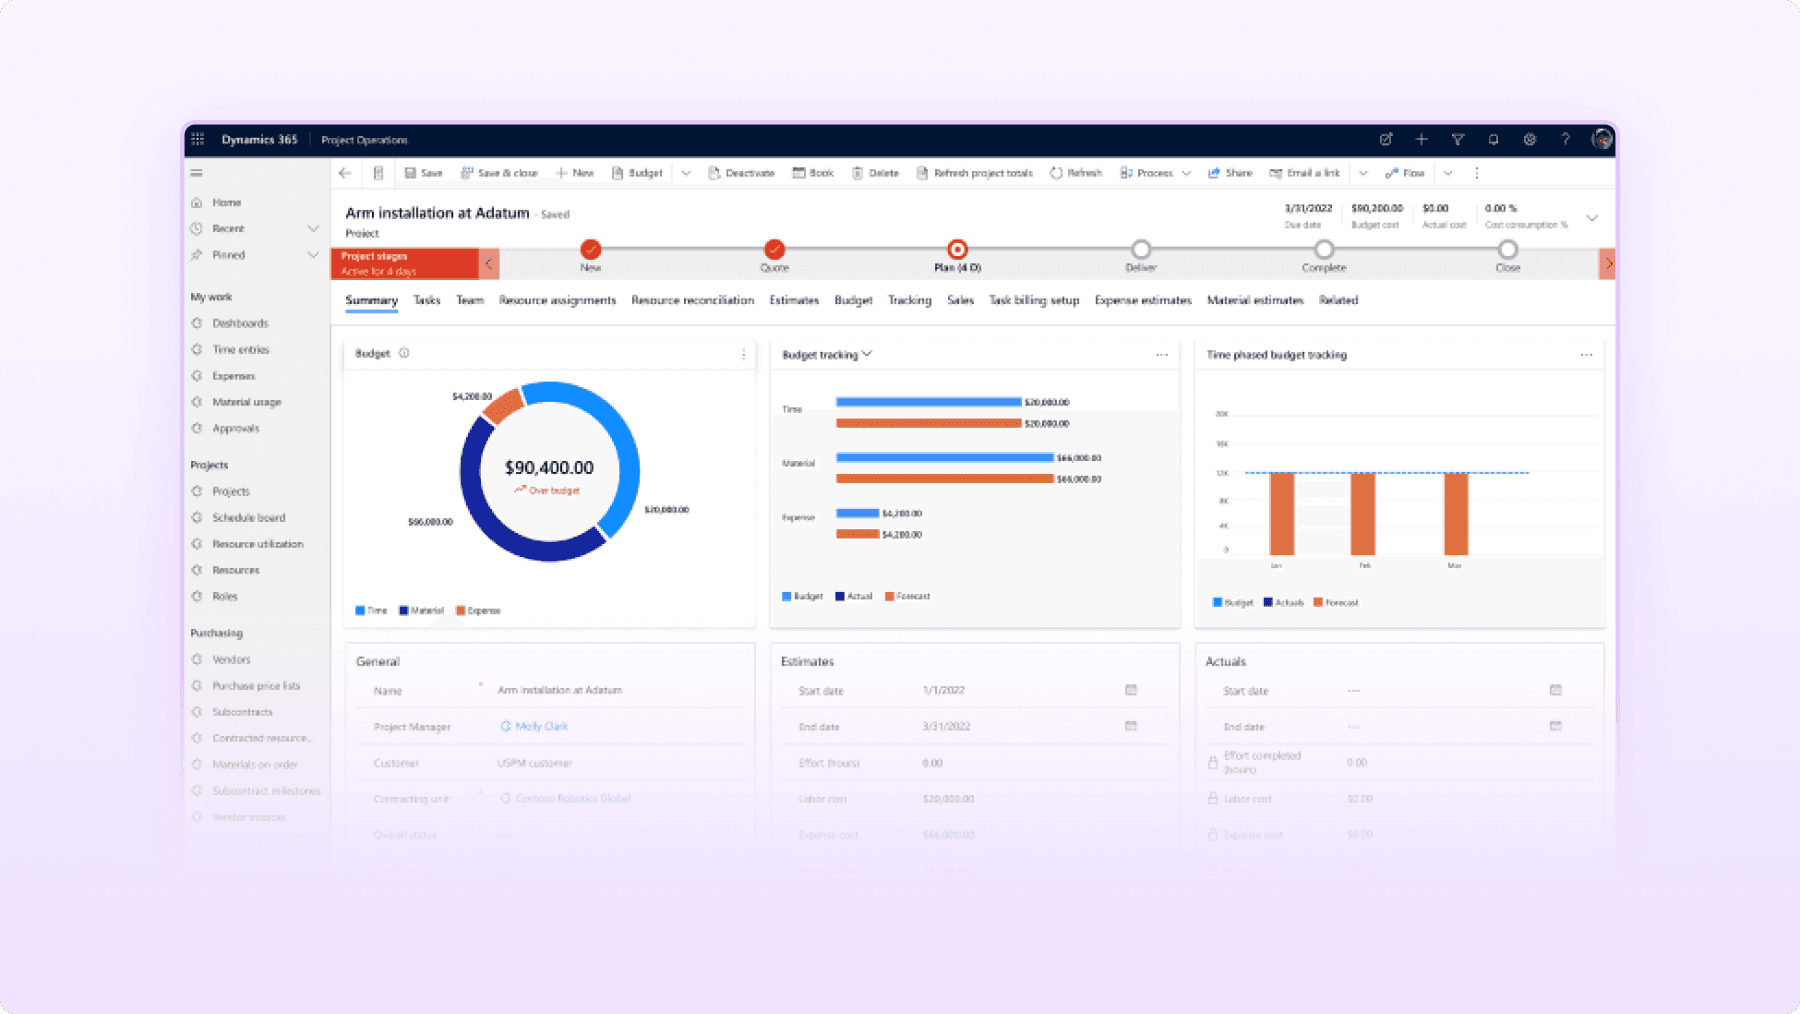Open Resource utilization in sidebar
Viewport: 1800px width, 1014px height.
tap(258, 543)
